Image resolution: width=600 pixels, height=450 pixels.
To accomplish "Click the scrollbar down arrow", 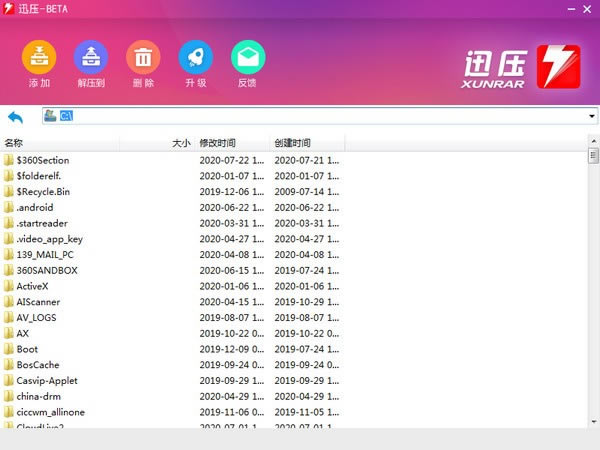I will click(x=593, y=422).
